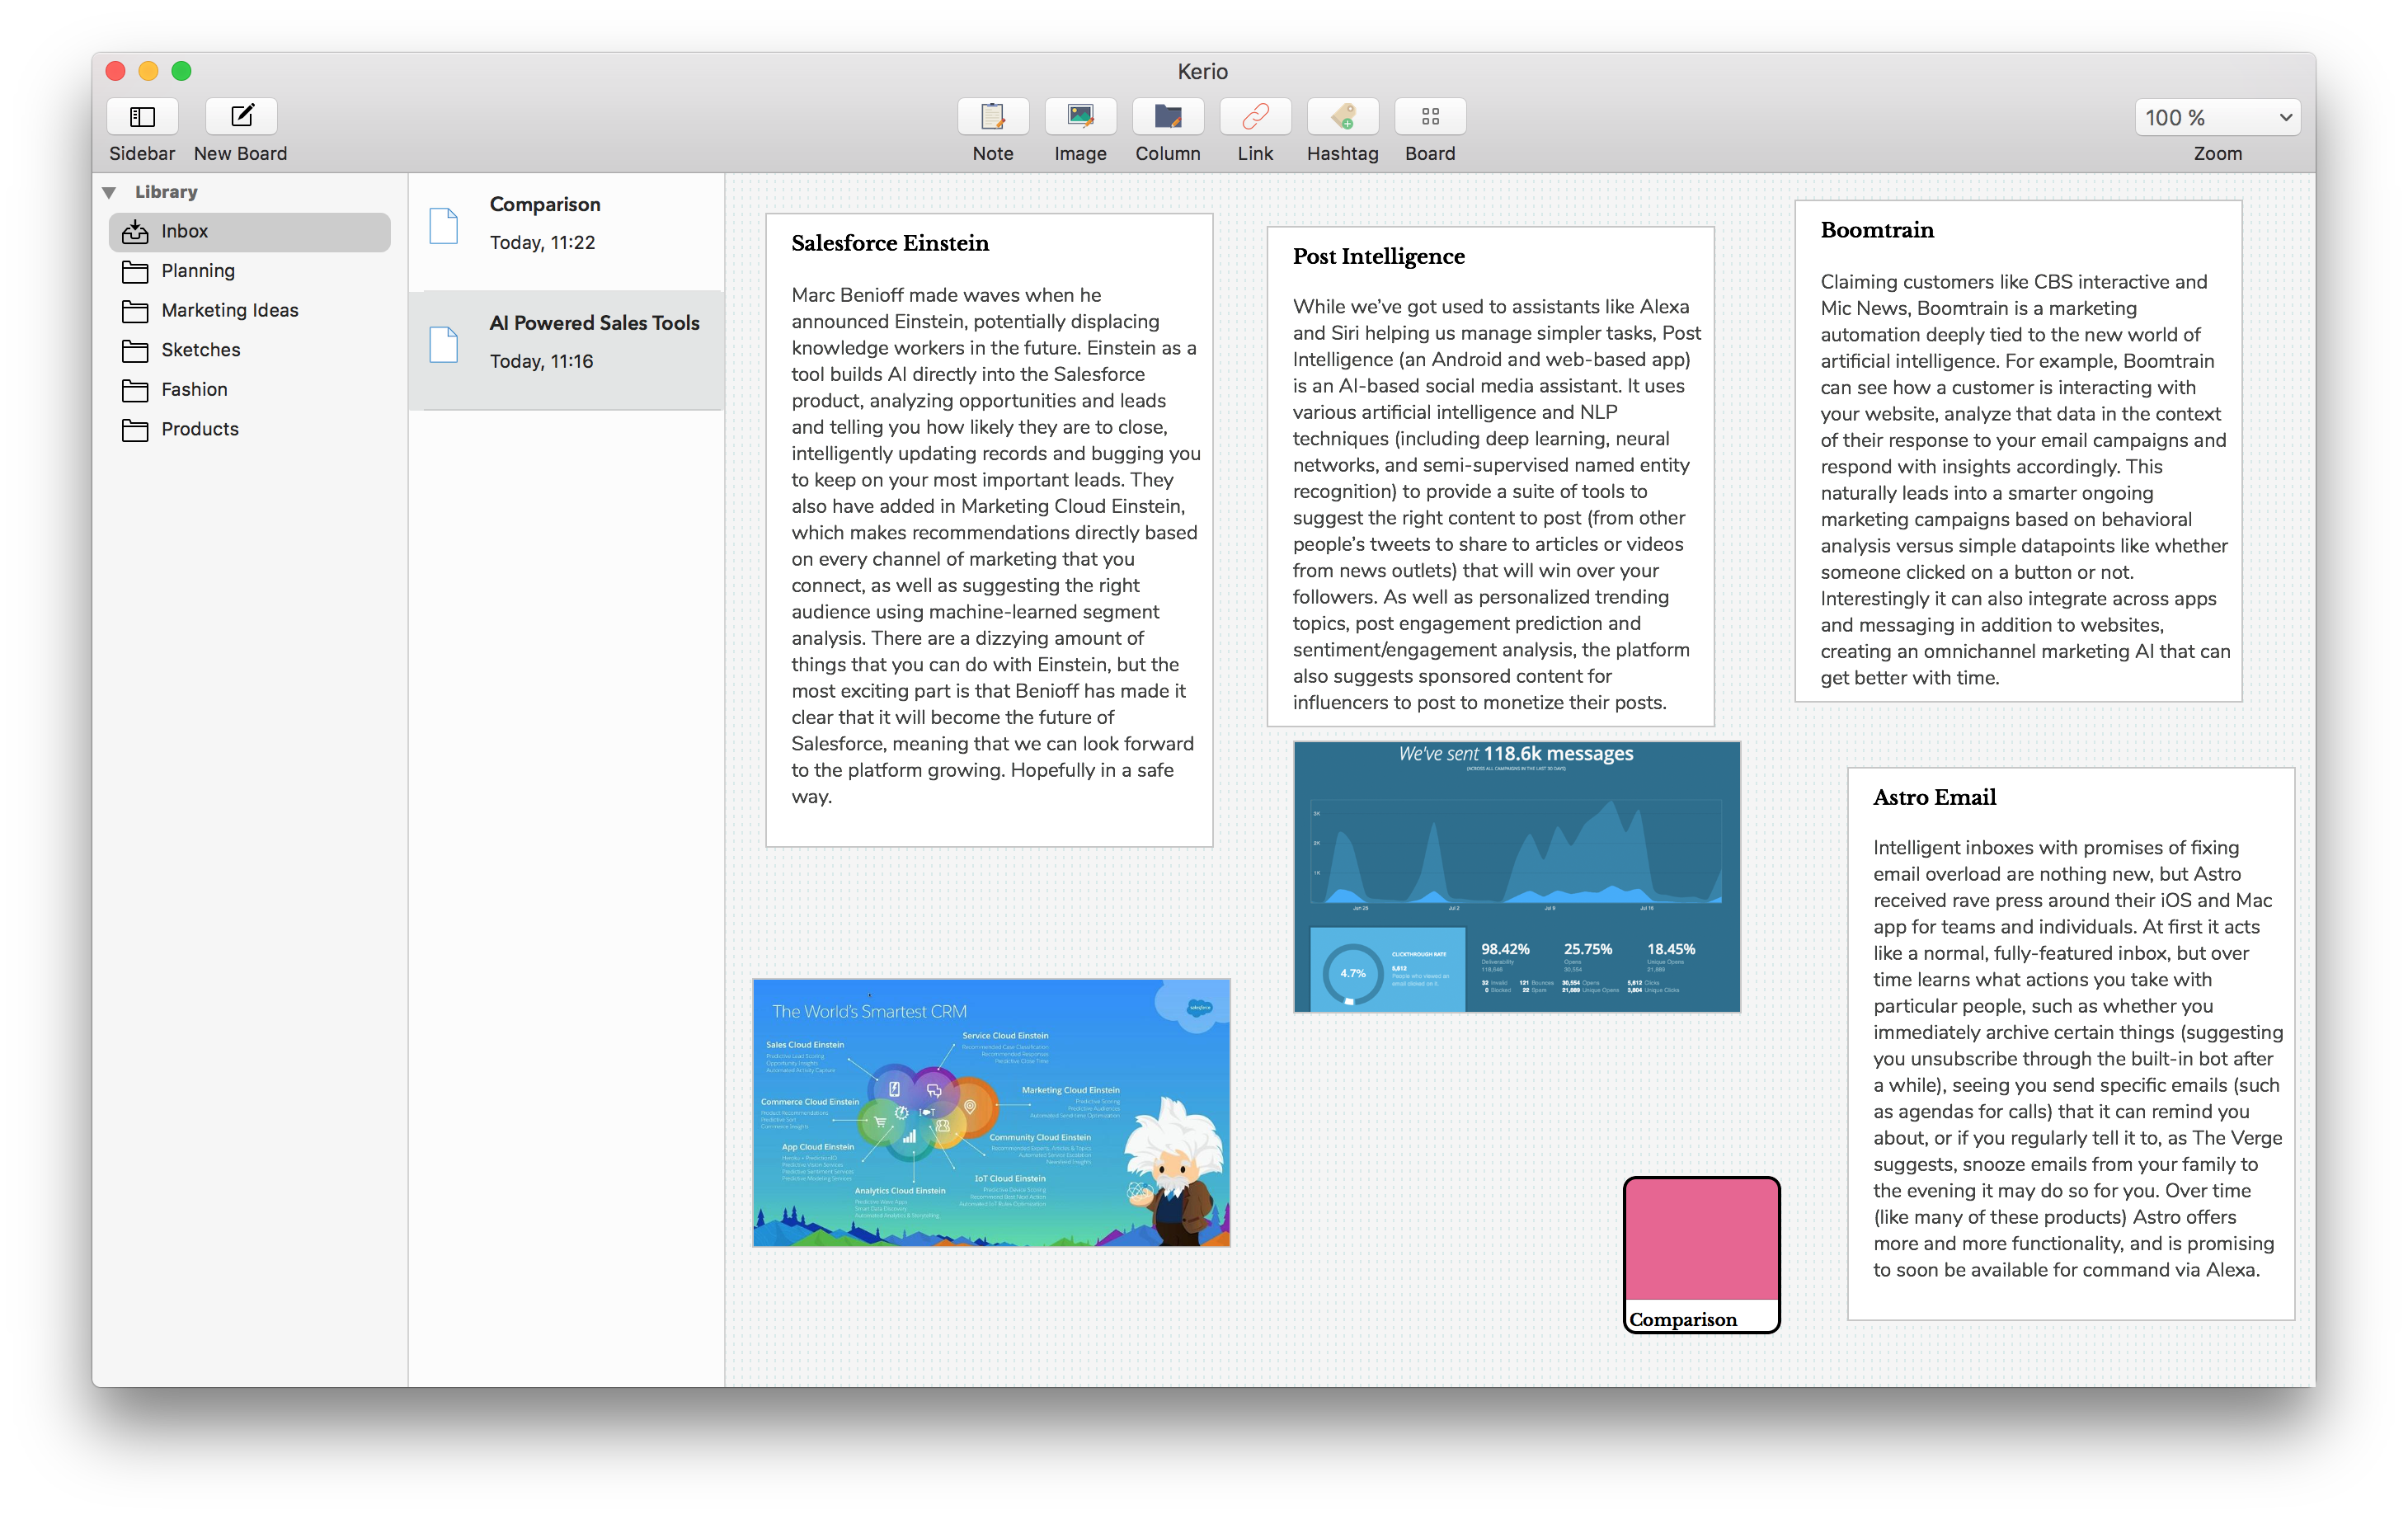Select the Boomtrain note heading
This screenshot has height=1519, width=2408.
(1876, 230)
